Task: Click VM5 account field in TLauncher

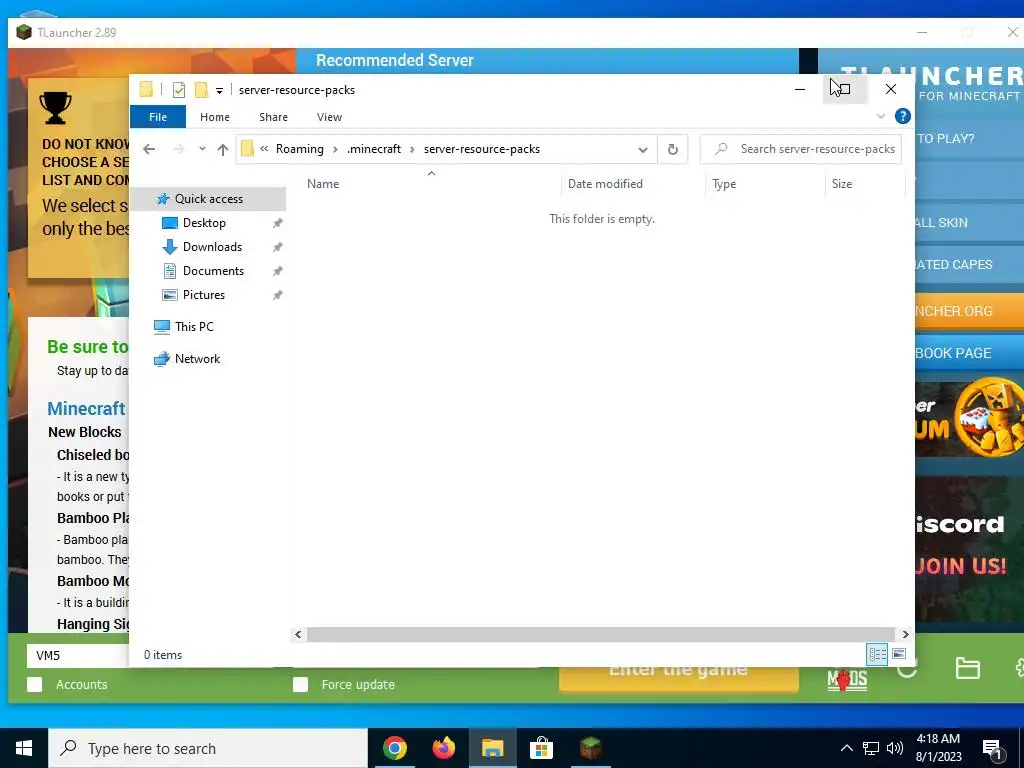Action: click(78, 656)
